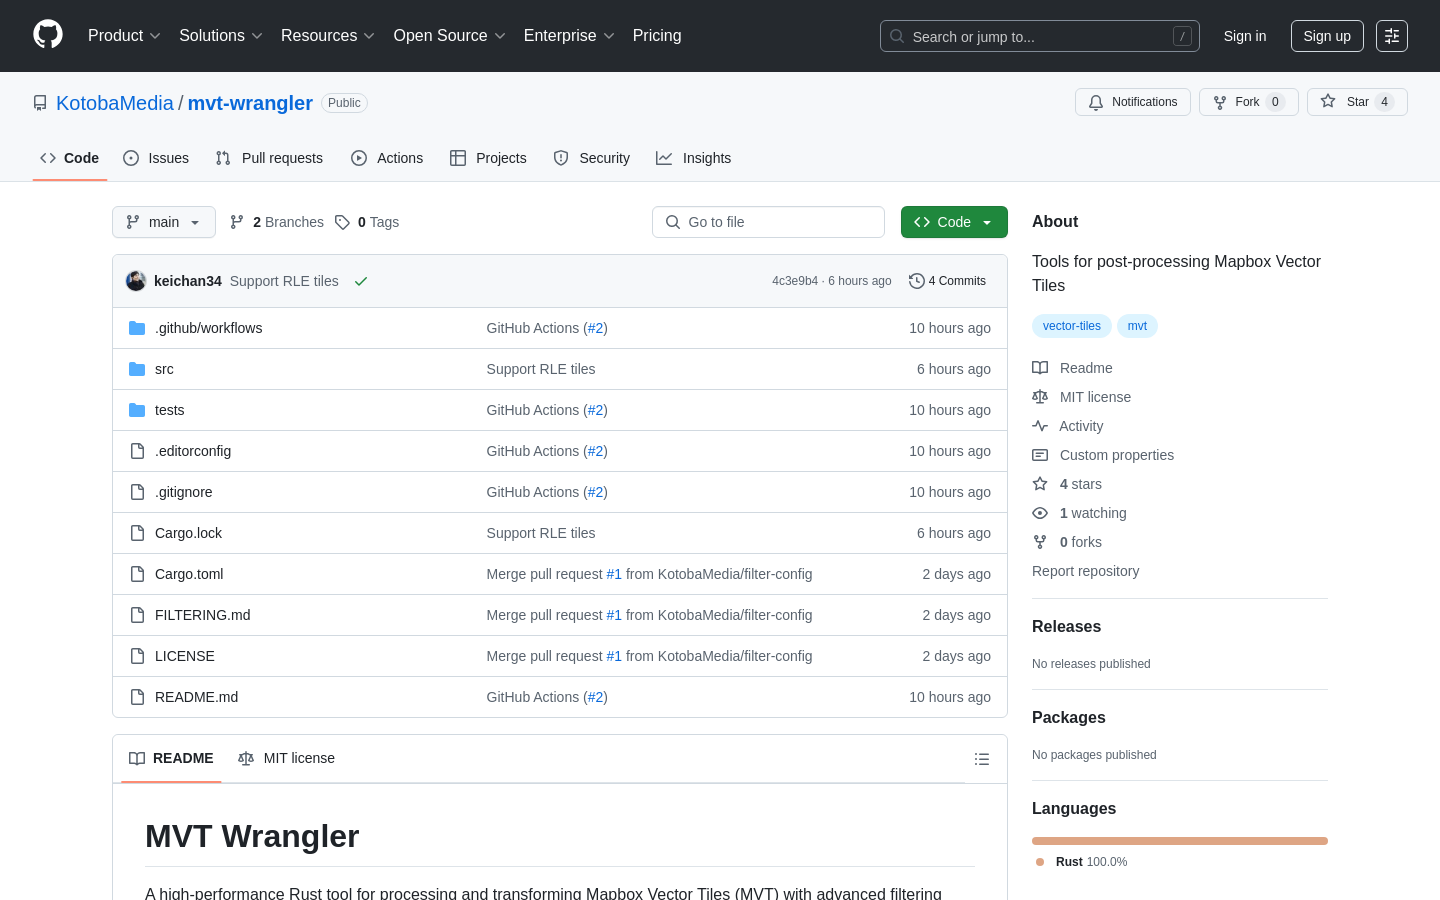Click the tests folder icon
This screenshot has width=1440, height=900.
click(x=137, y=410)
